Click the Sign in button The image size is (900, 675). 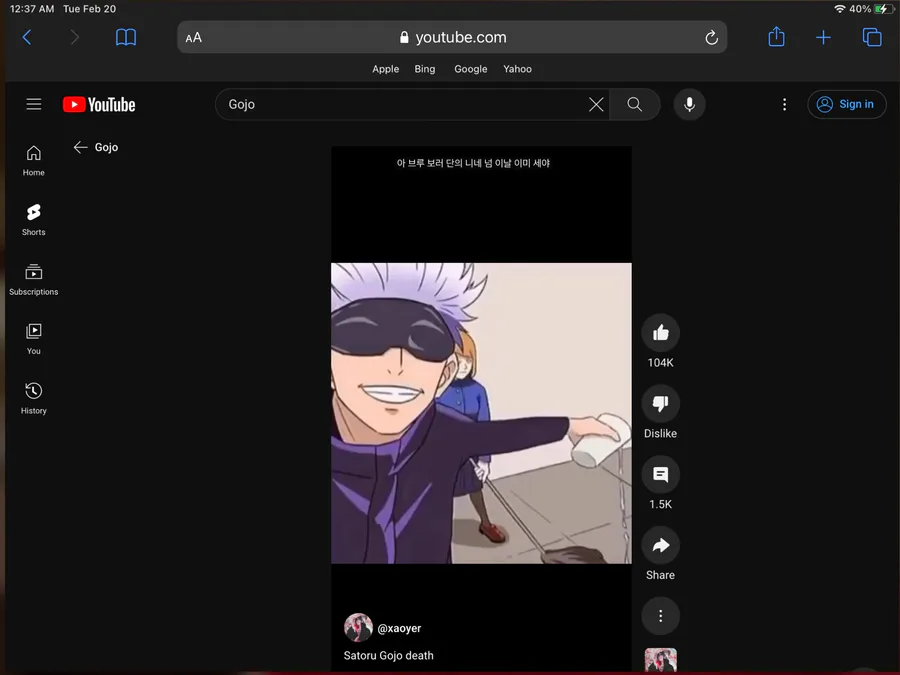tap(847, 104)
